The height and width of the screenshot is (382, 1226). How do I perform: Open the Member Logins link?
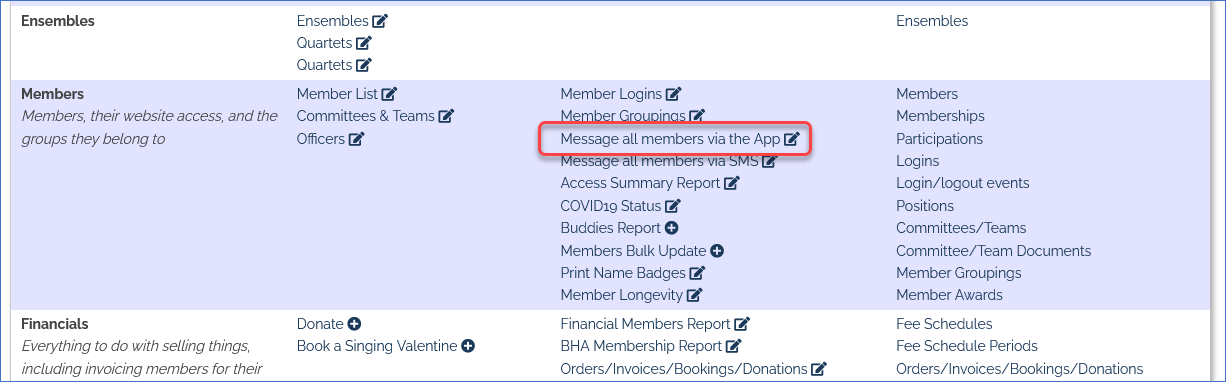611,94
